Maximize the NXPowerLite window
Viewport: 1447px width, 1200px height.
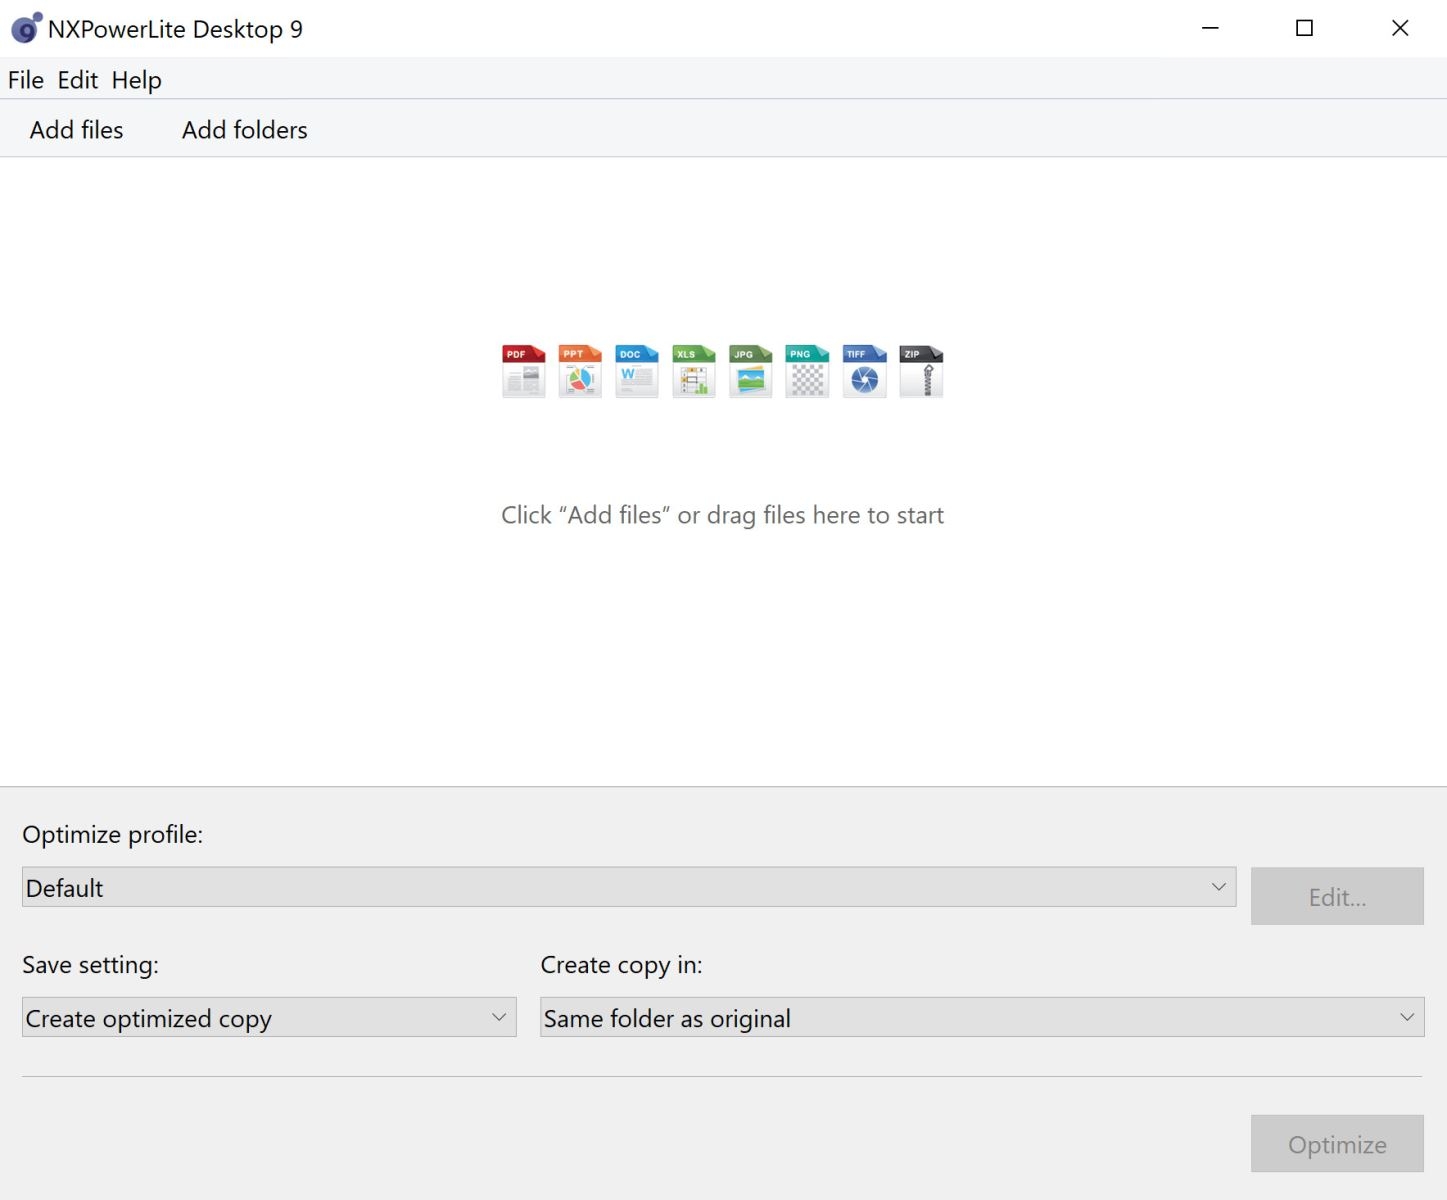point(1304,28)
